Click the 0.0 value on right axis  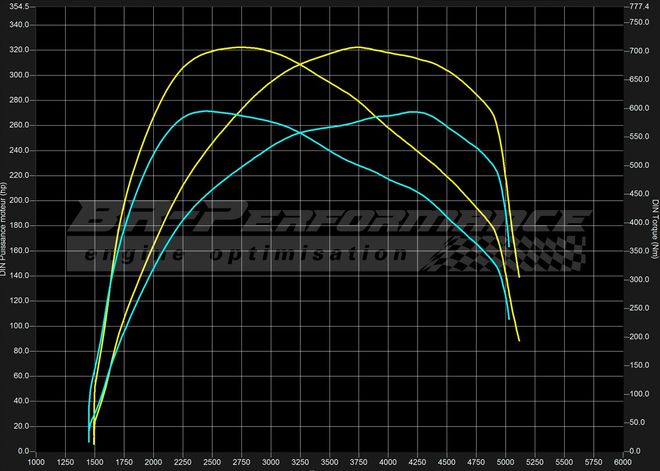tap(634, 452)
